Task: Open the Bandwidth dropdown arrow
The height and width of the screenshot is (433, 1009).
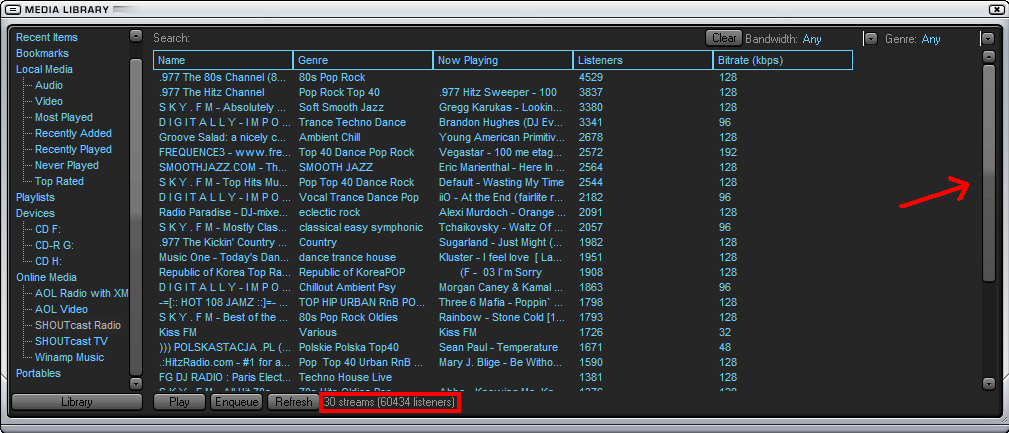Action: pyautogui.click(x=871, y=39)
